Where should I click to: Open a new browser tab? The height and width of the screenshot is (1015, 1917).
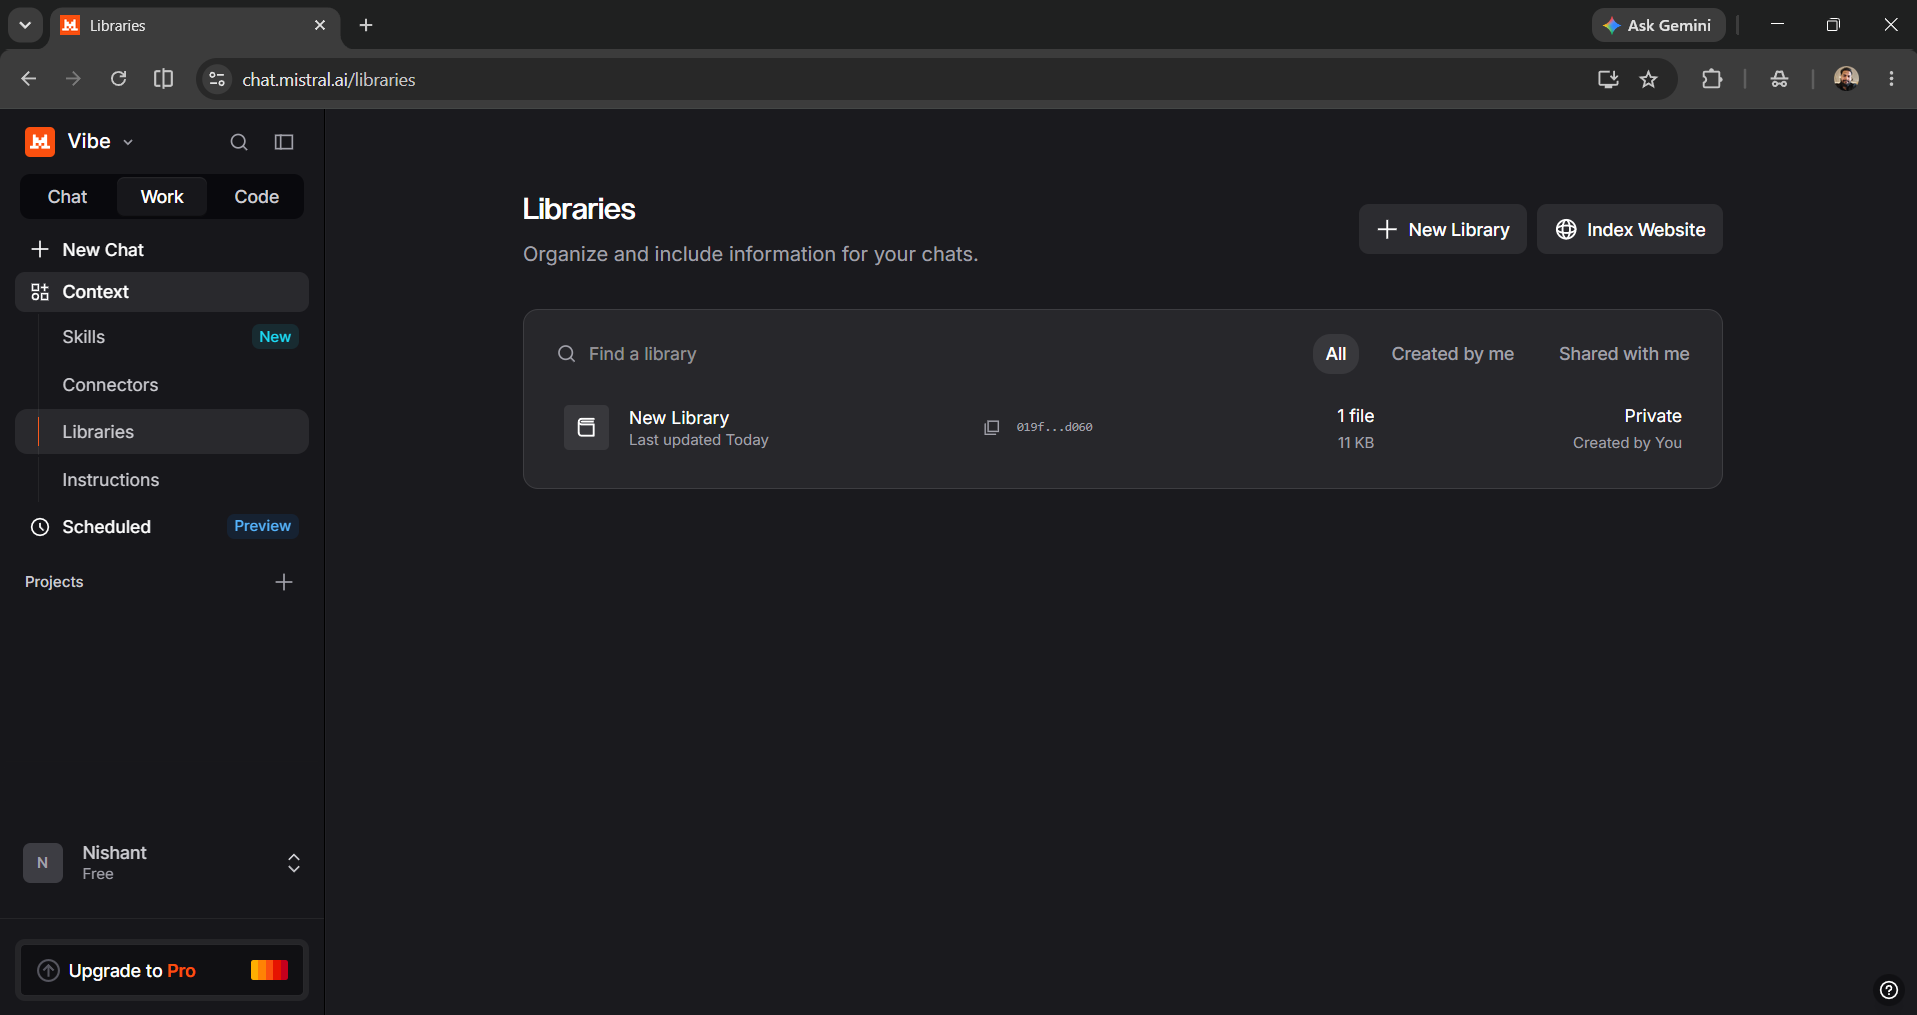pyautogui.click(x=366, y=25)
